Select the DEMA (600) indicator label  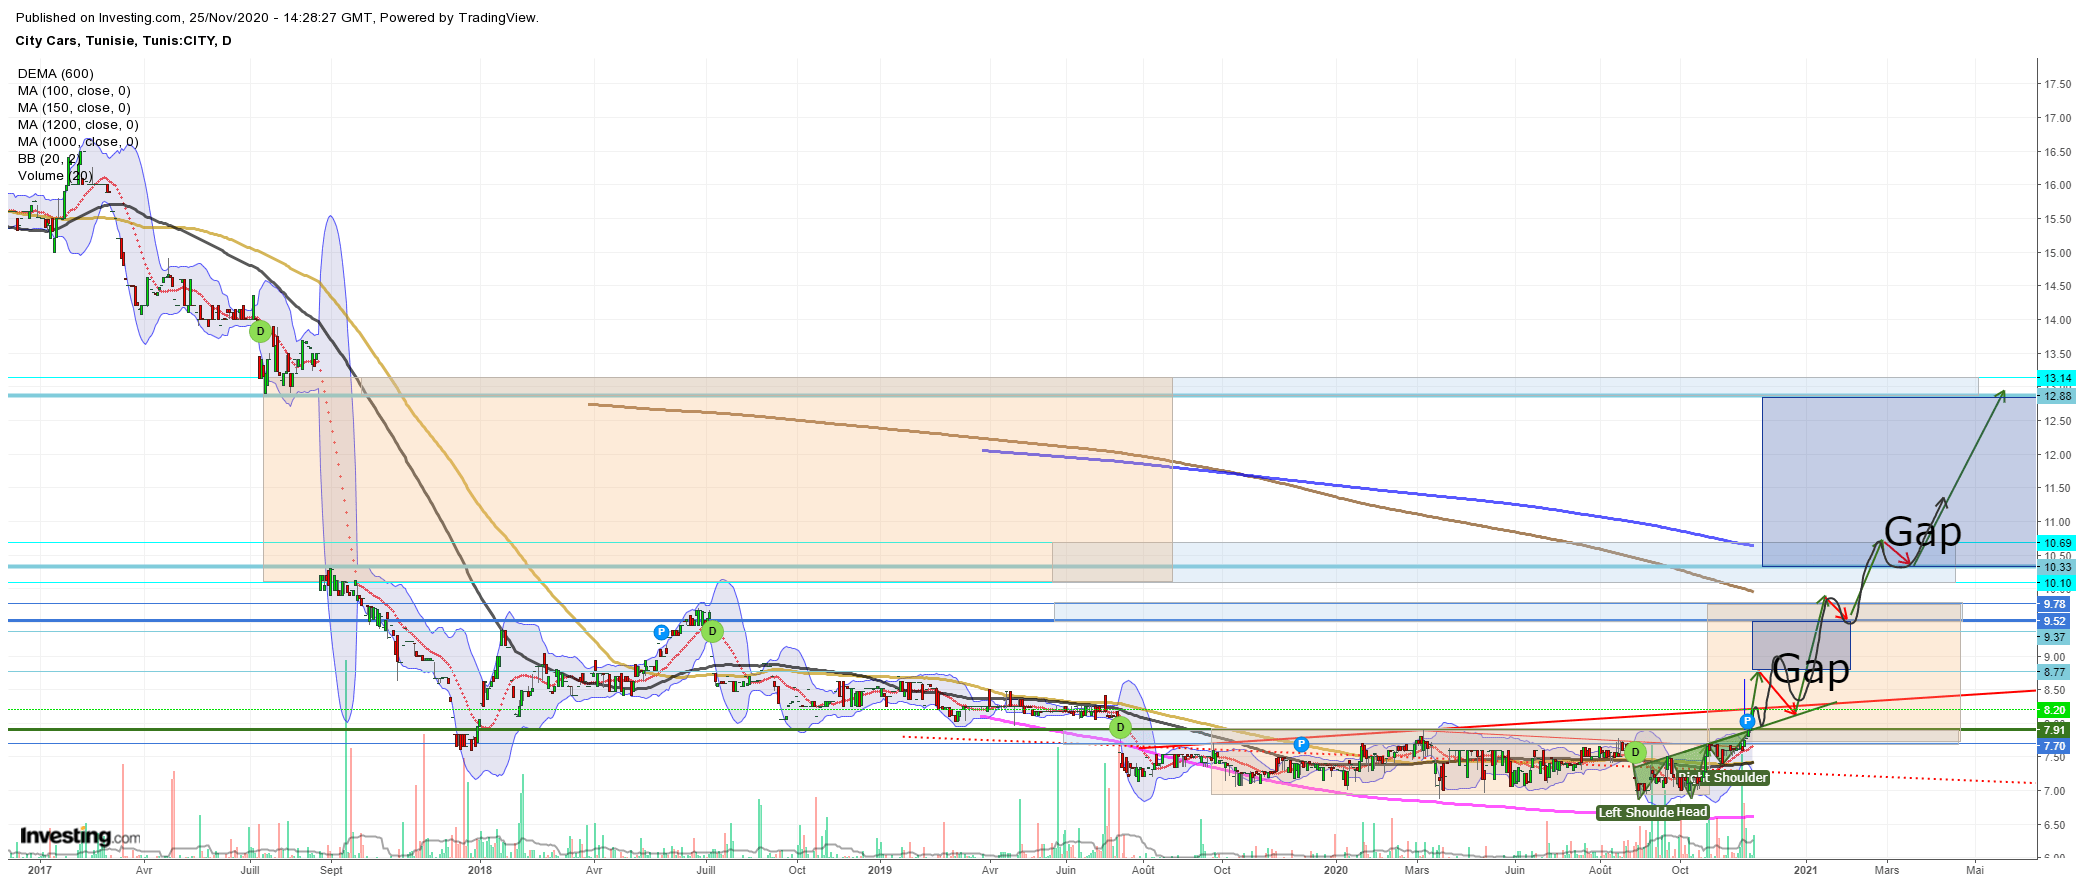[56, 74]
